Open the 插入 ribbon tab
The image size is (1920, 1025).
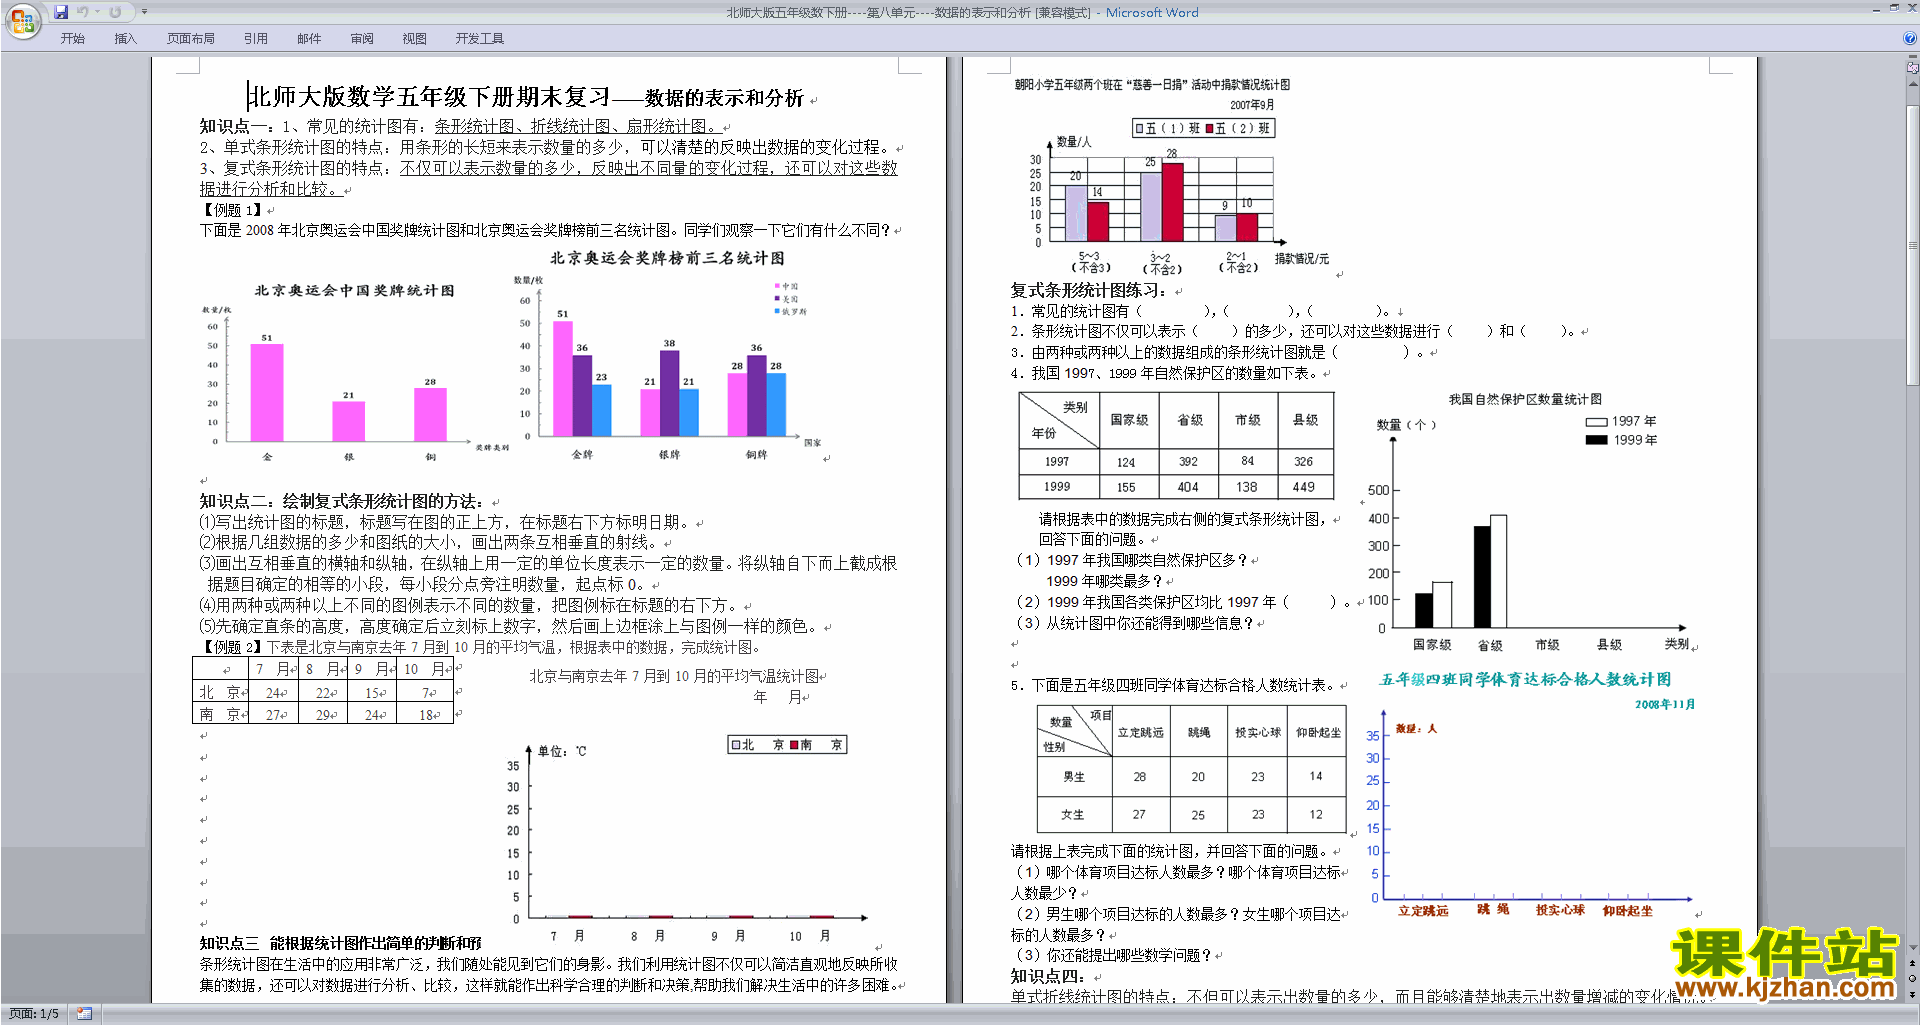pos(125,39)
